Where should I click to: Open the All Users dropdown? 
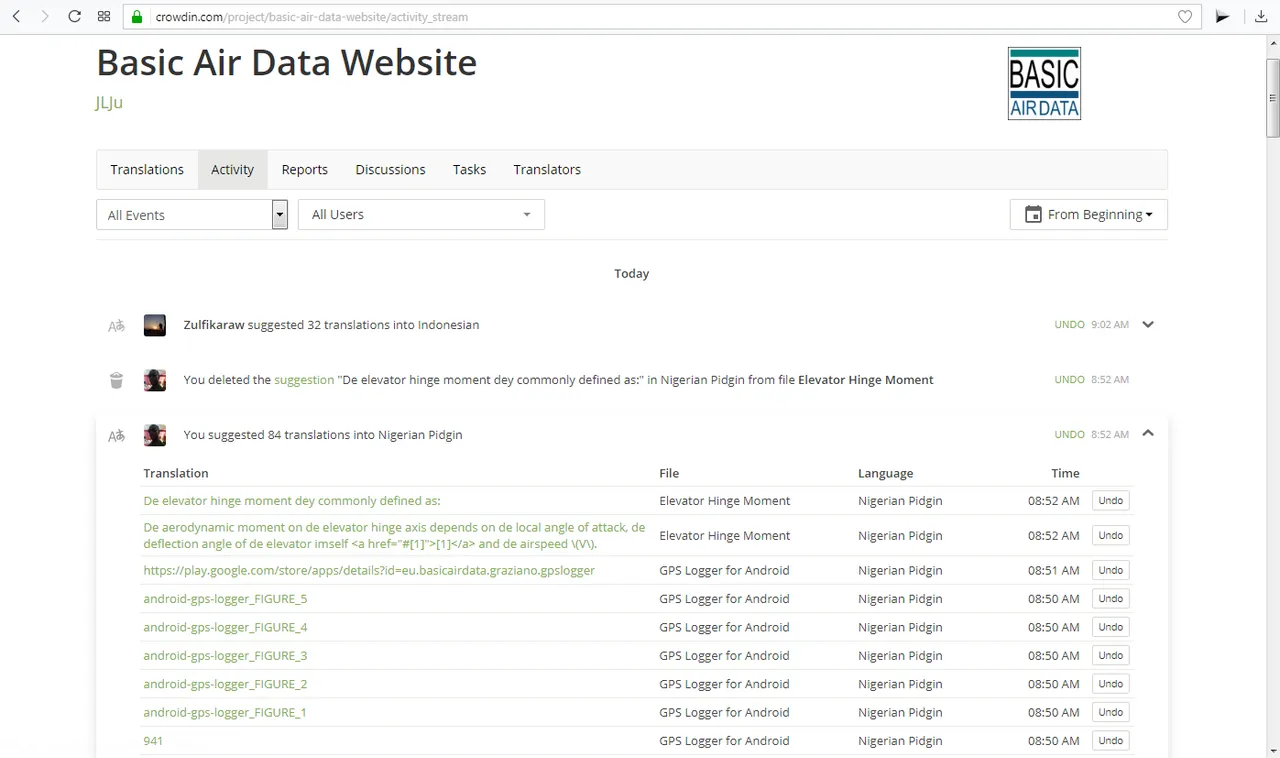(x=421, y=214)
